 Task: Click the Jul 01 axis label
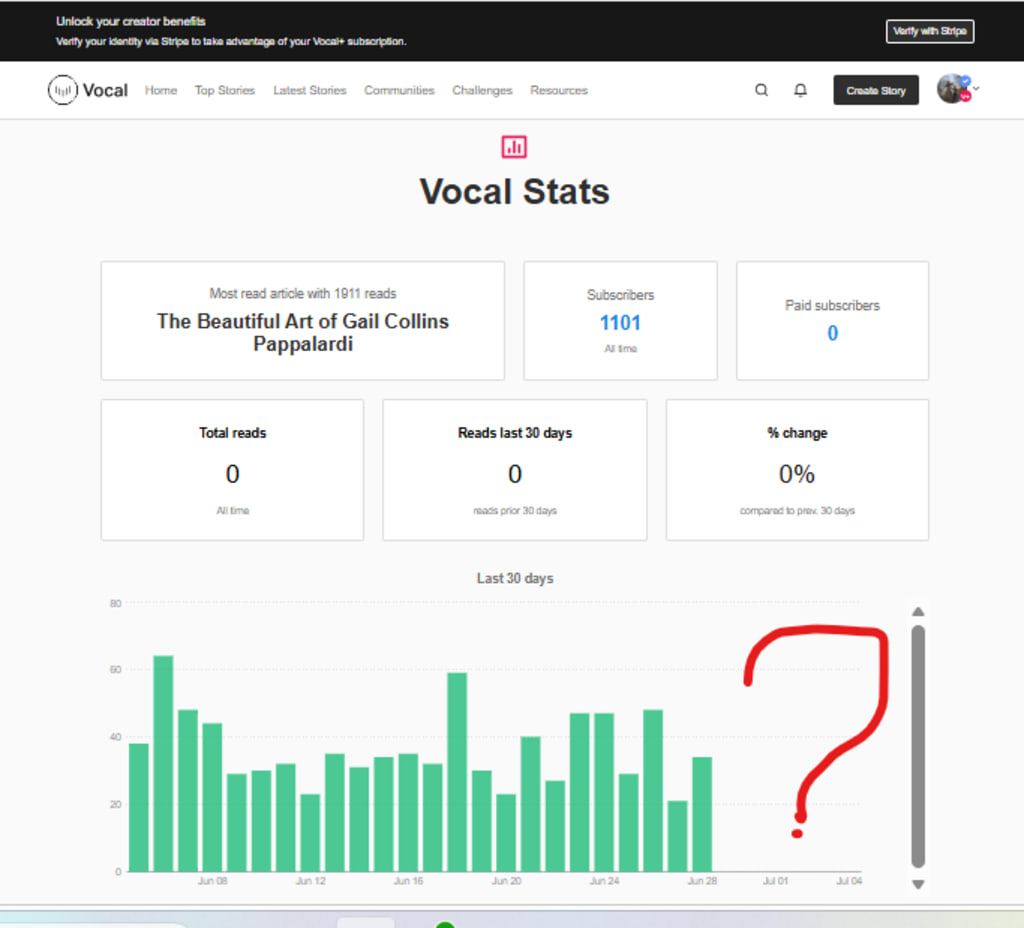click(775, 881)
